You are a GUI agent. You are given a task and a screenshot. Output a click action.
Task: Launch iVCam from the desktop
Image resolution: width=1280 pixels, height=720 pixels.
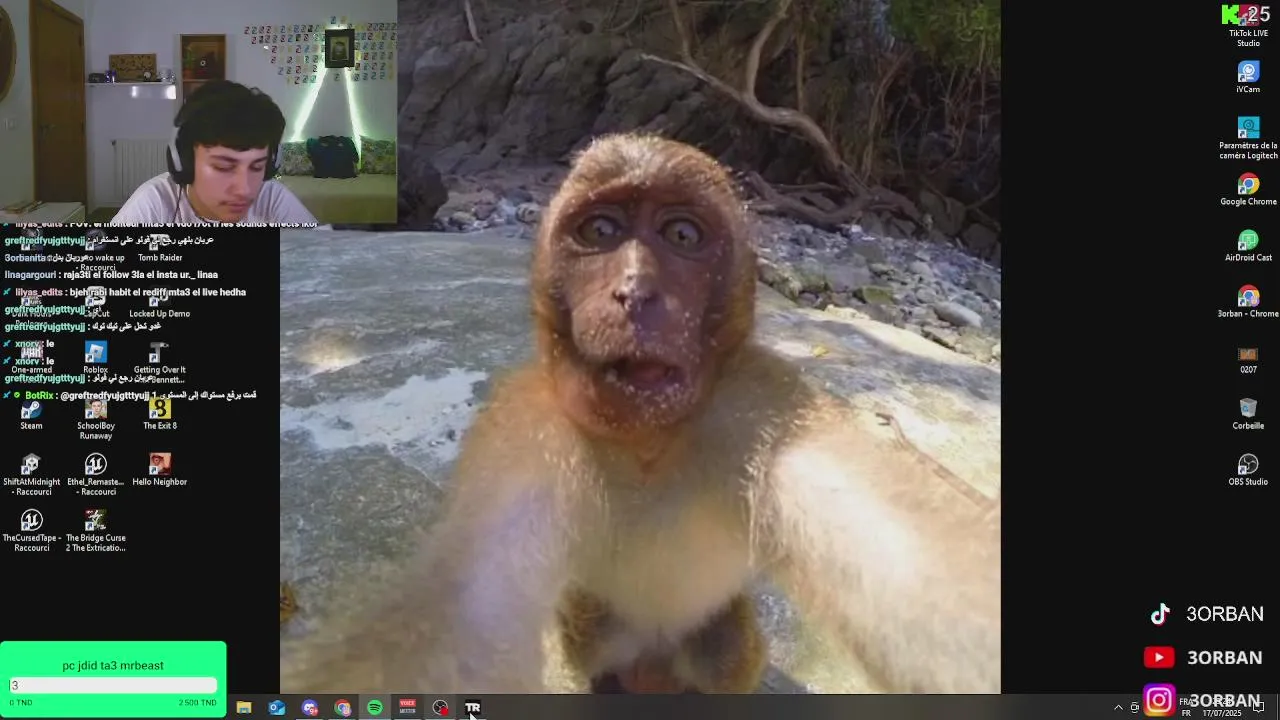(x=1248, y=77)
